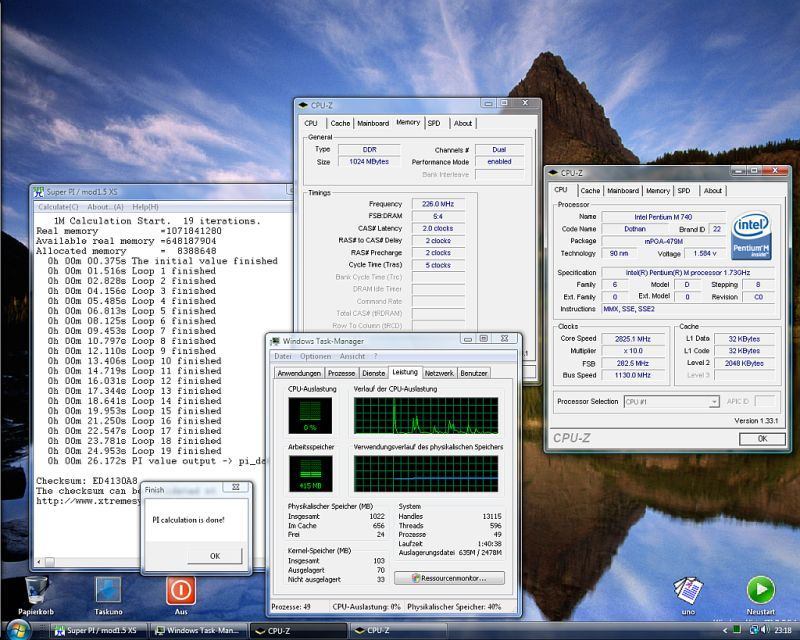The width and height of the screenshot is (800, 640).
Task: Click the physical memory history graph
Action: click(426, 474)
